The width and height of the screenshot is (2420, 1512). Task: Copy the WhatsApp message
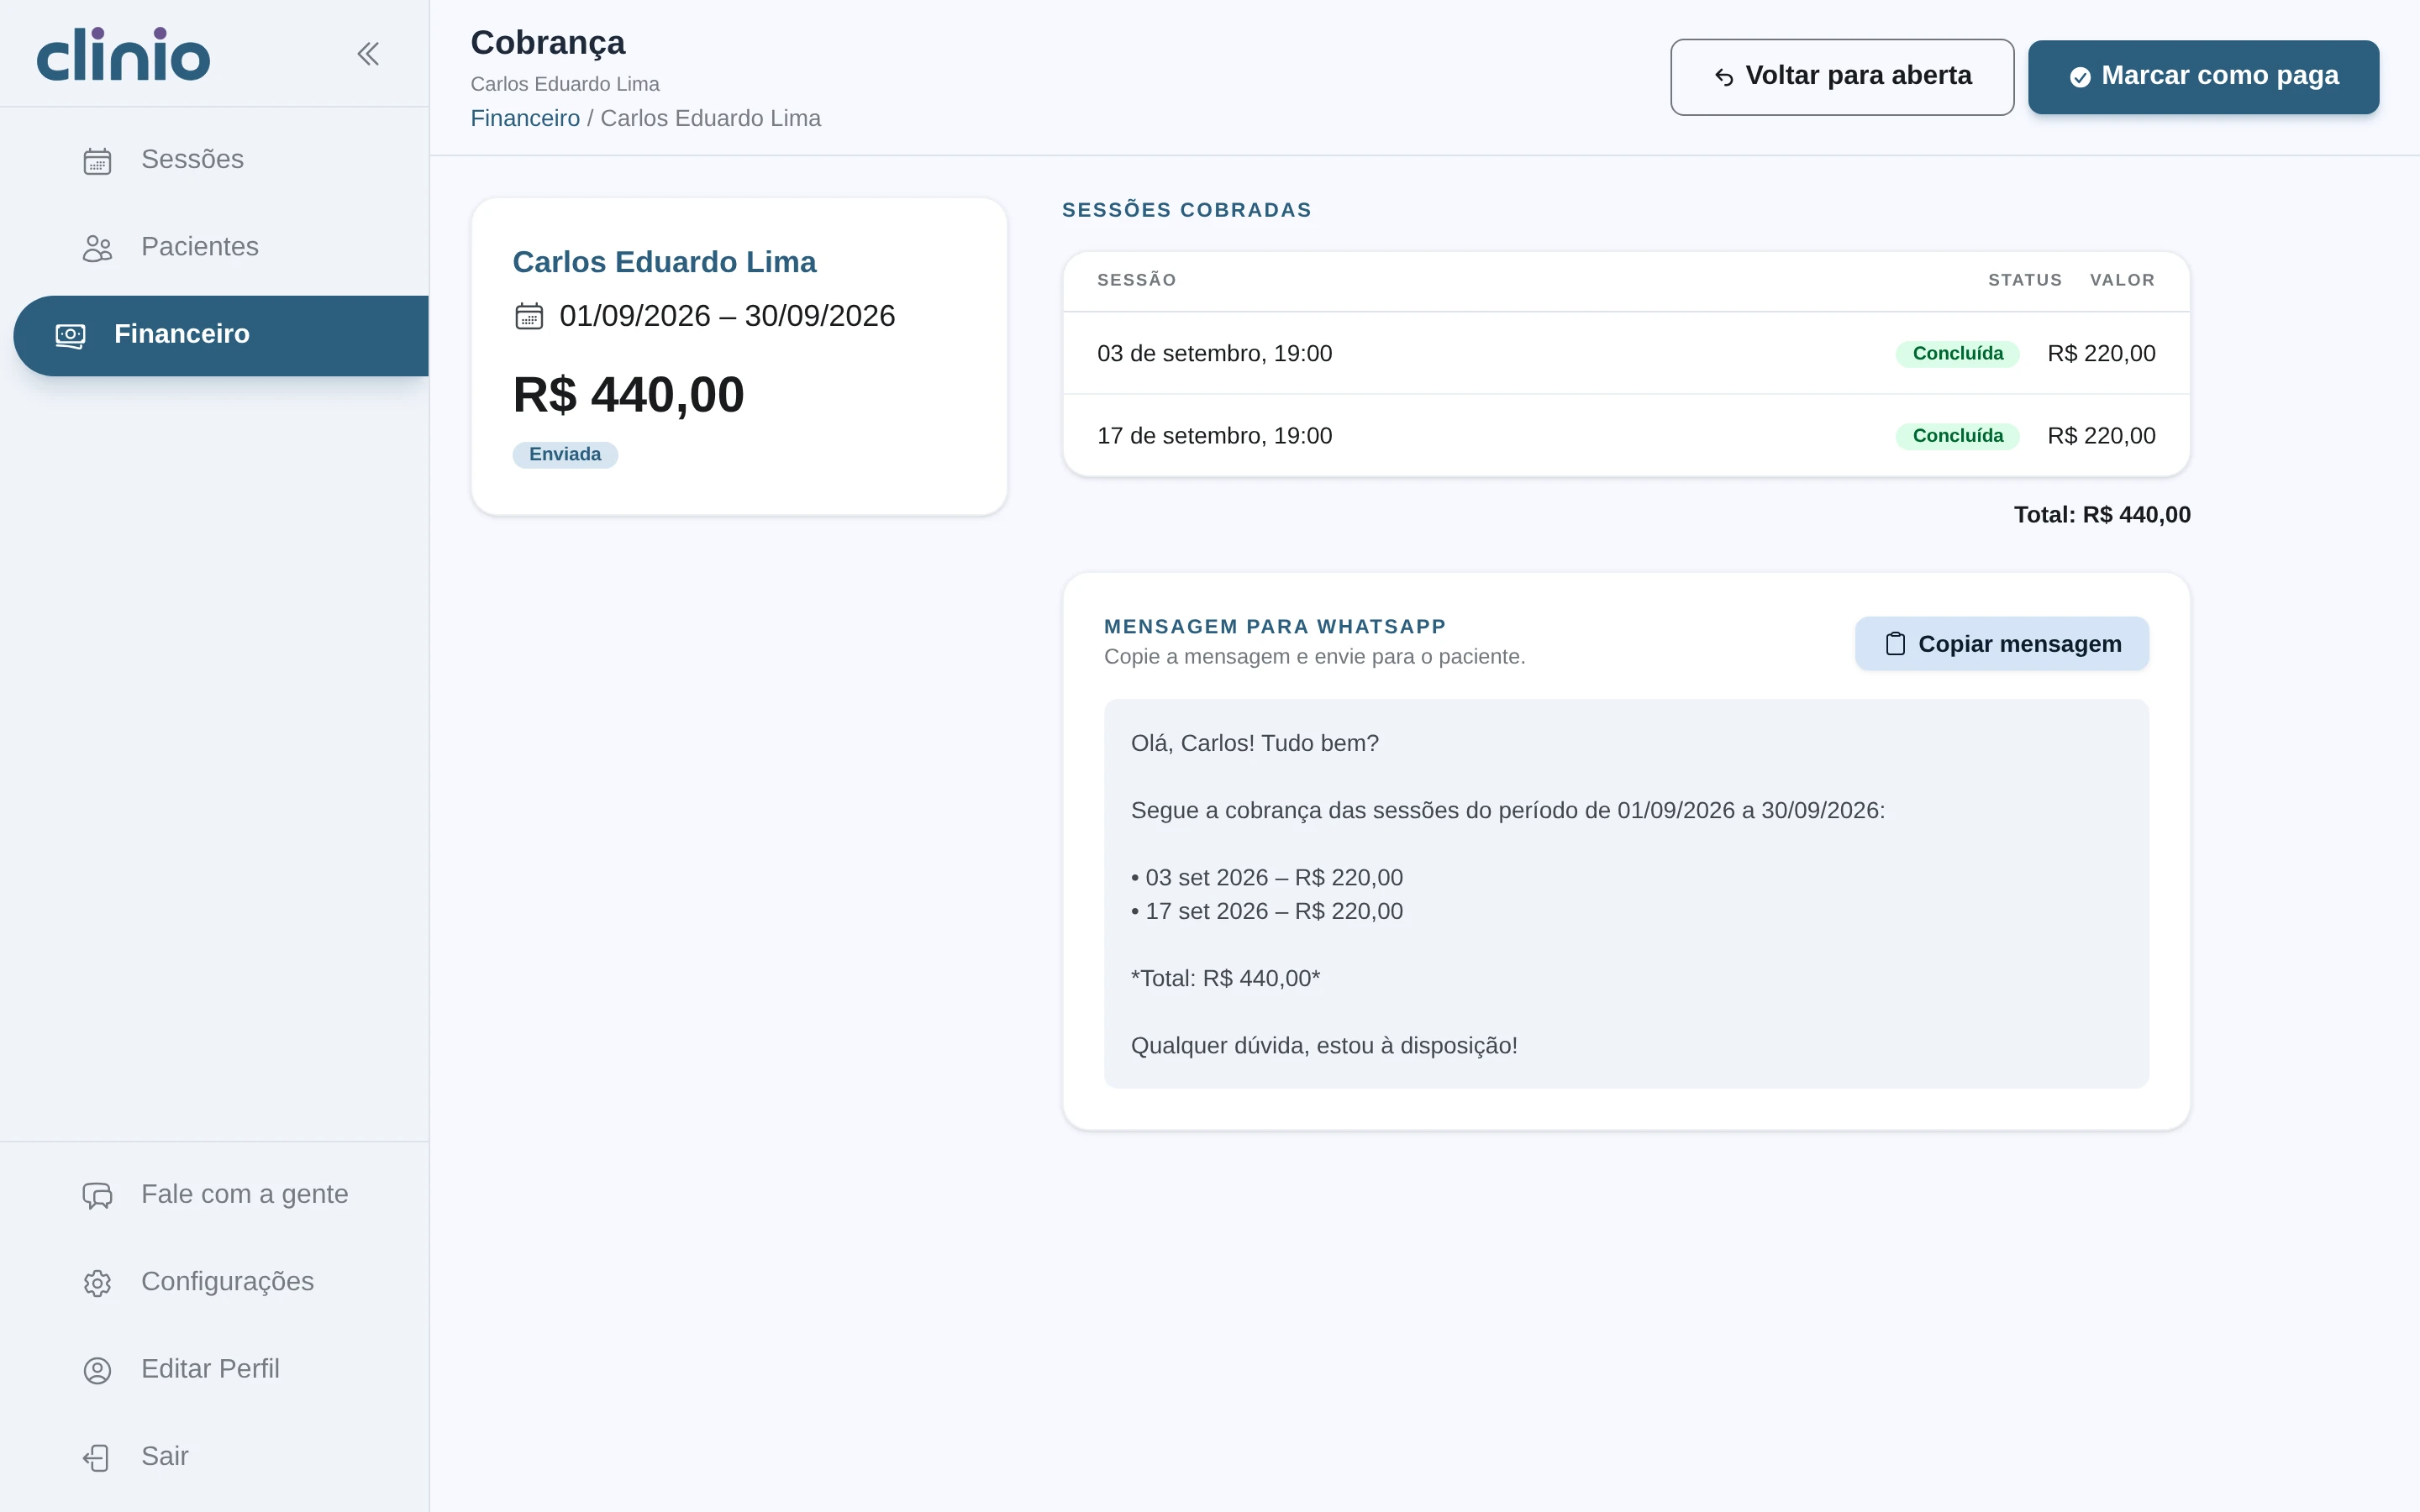coord(2001,644)
